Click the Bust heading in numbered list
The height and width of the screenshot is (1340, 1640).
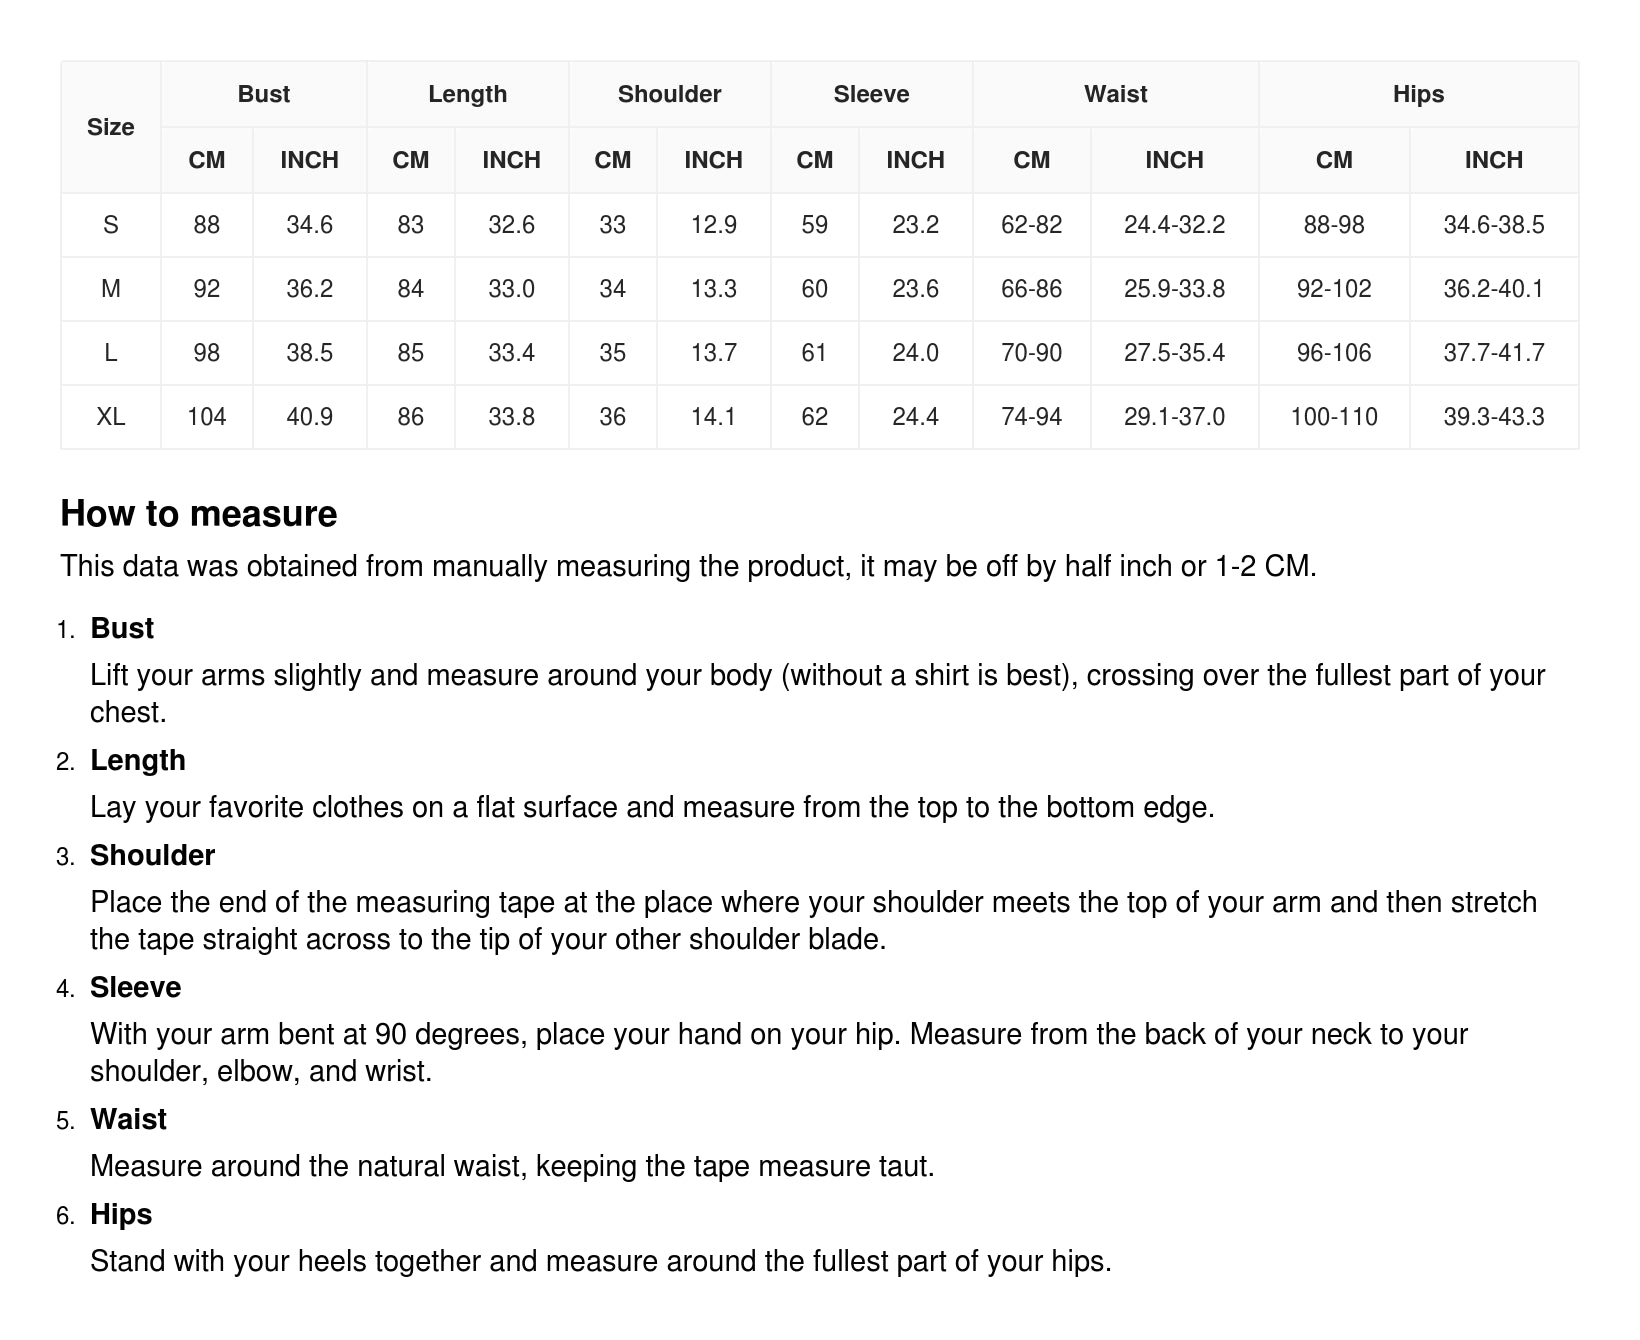(122, 628)
